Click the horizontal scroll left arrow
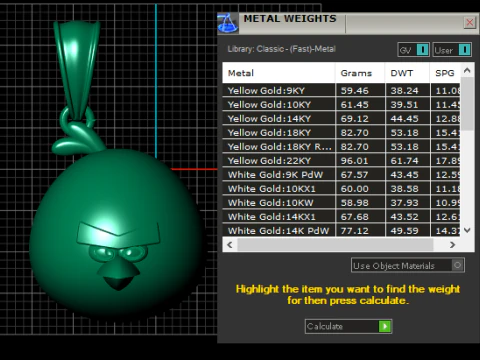Screen dimensions: 480x360 (x=230, y=245)
